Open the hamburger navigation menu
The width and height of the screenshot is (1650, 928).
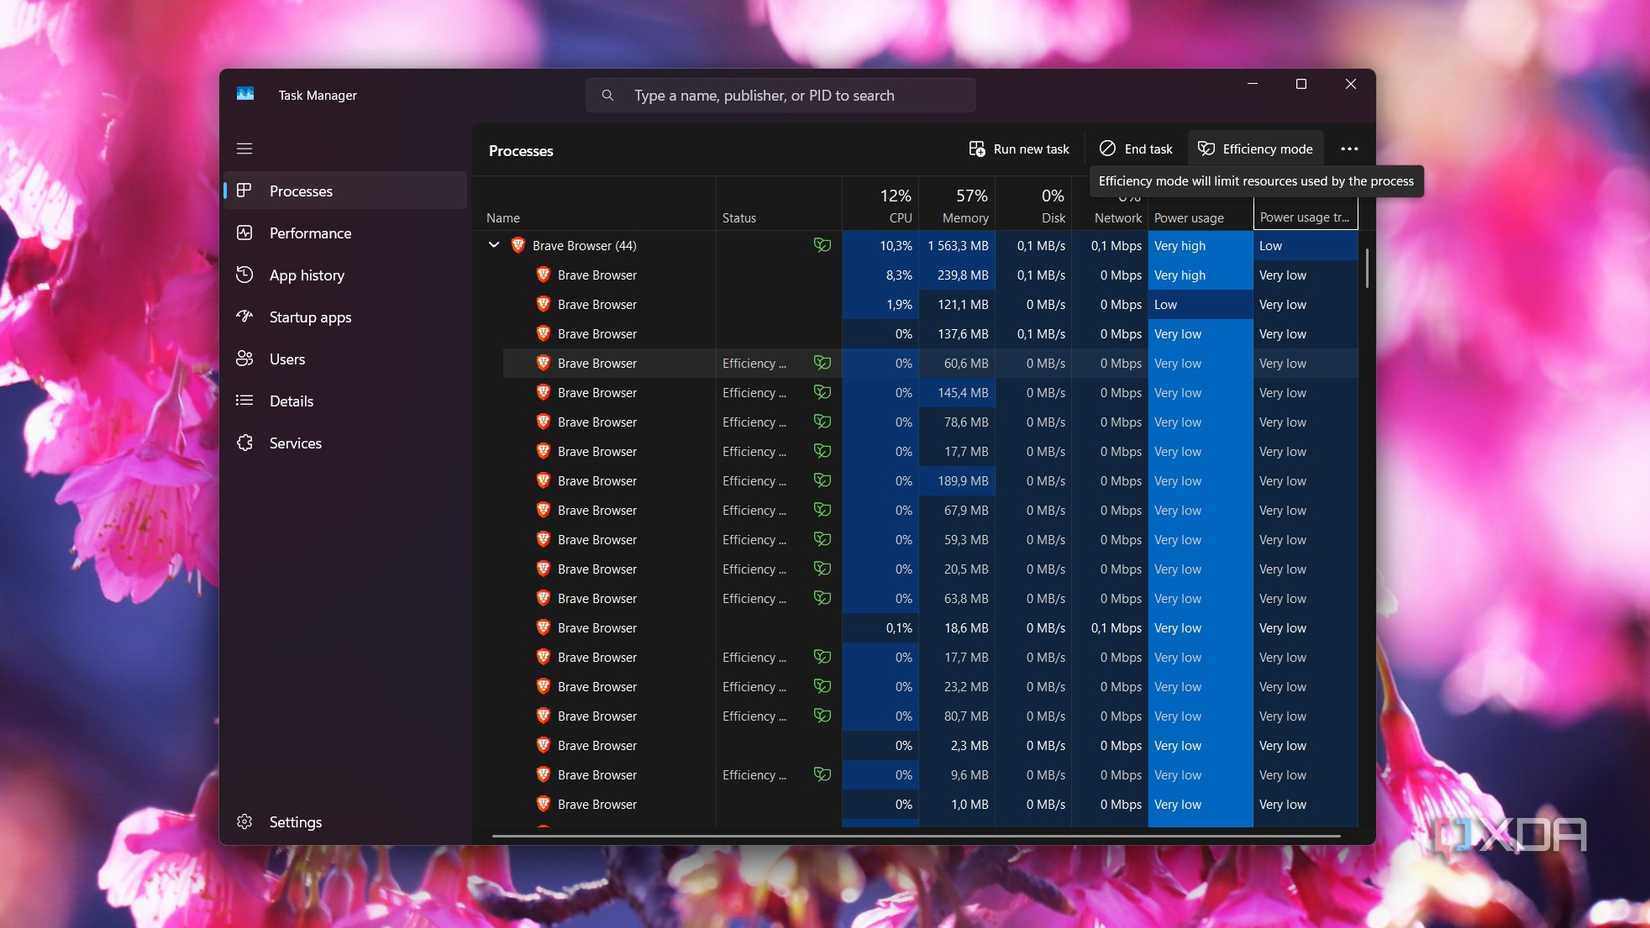[244, 149]
